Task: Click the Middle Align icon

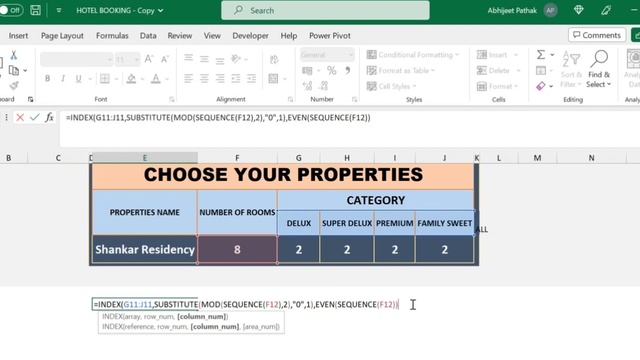Action: click(x=204, y=59)
